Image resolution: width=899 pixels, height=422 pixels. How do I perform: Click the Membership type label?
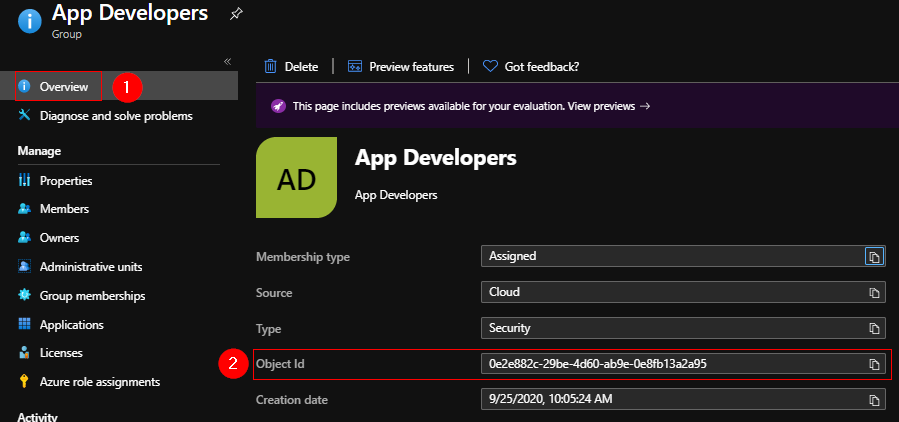(303, 257)
